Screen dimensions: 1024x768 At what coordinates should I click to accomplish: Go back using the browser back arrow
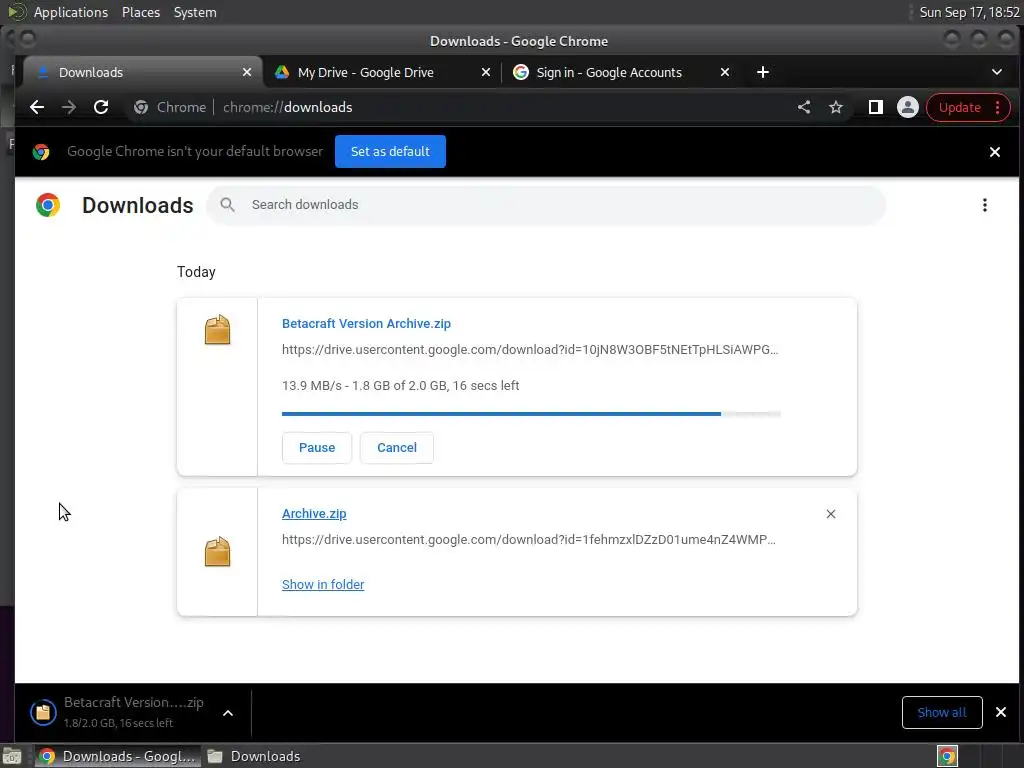(37, 107)
